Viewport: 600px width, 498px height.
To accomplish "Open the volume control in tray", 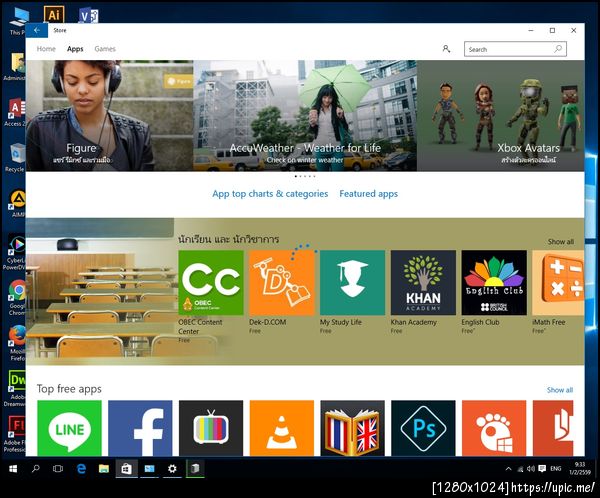I will (x=531, y=469).
